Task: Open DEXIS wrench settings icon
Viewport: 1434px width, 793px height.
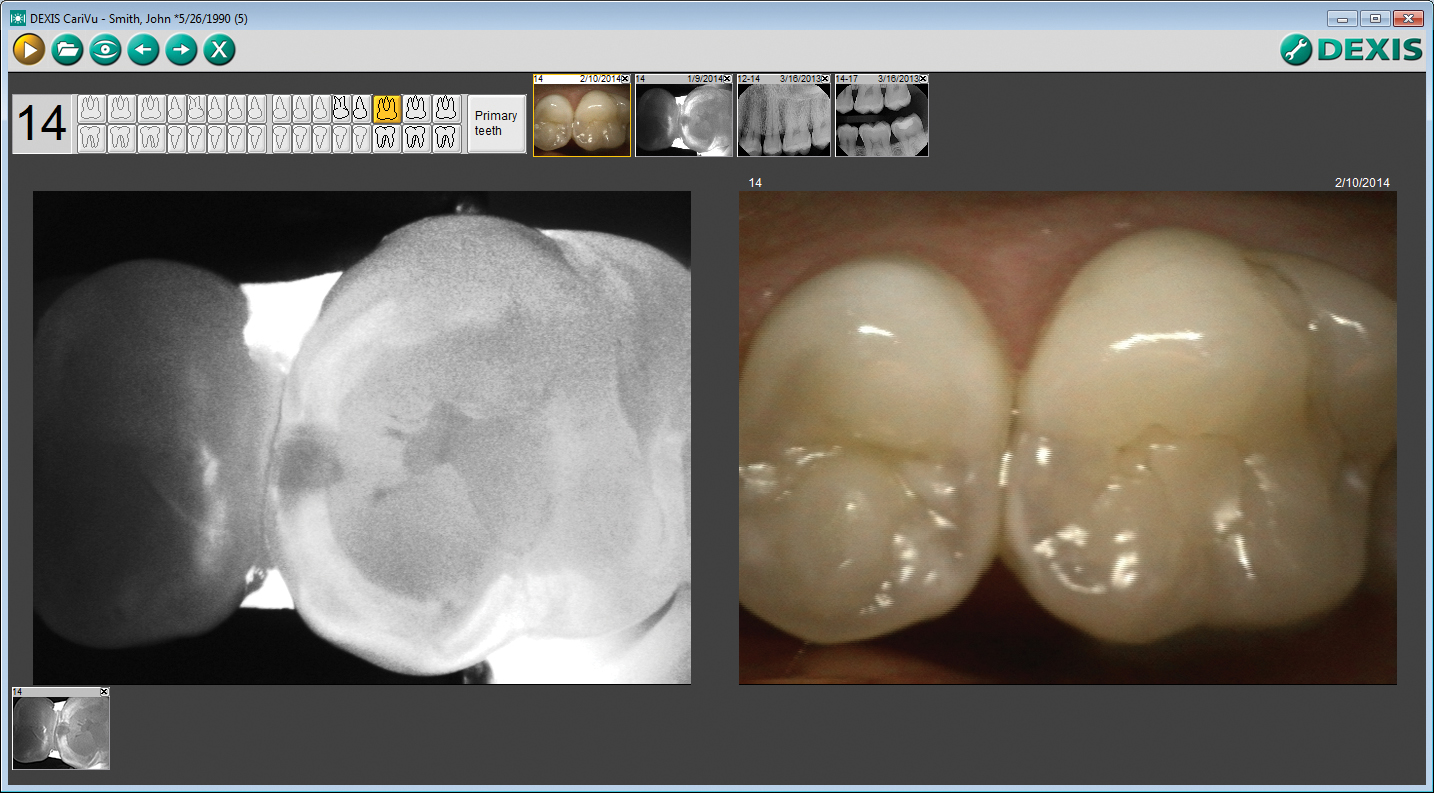Action: click(1296, 49)
